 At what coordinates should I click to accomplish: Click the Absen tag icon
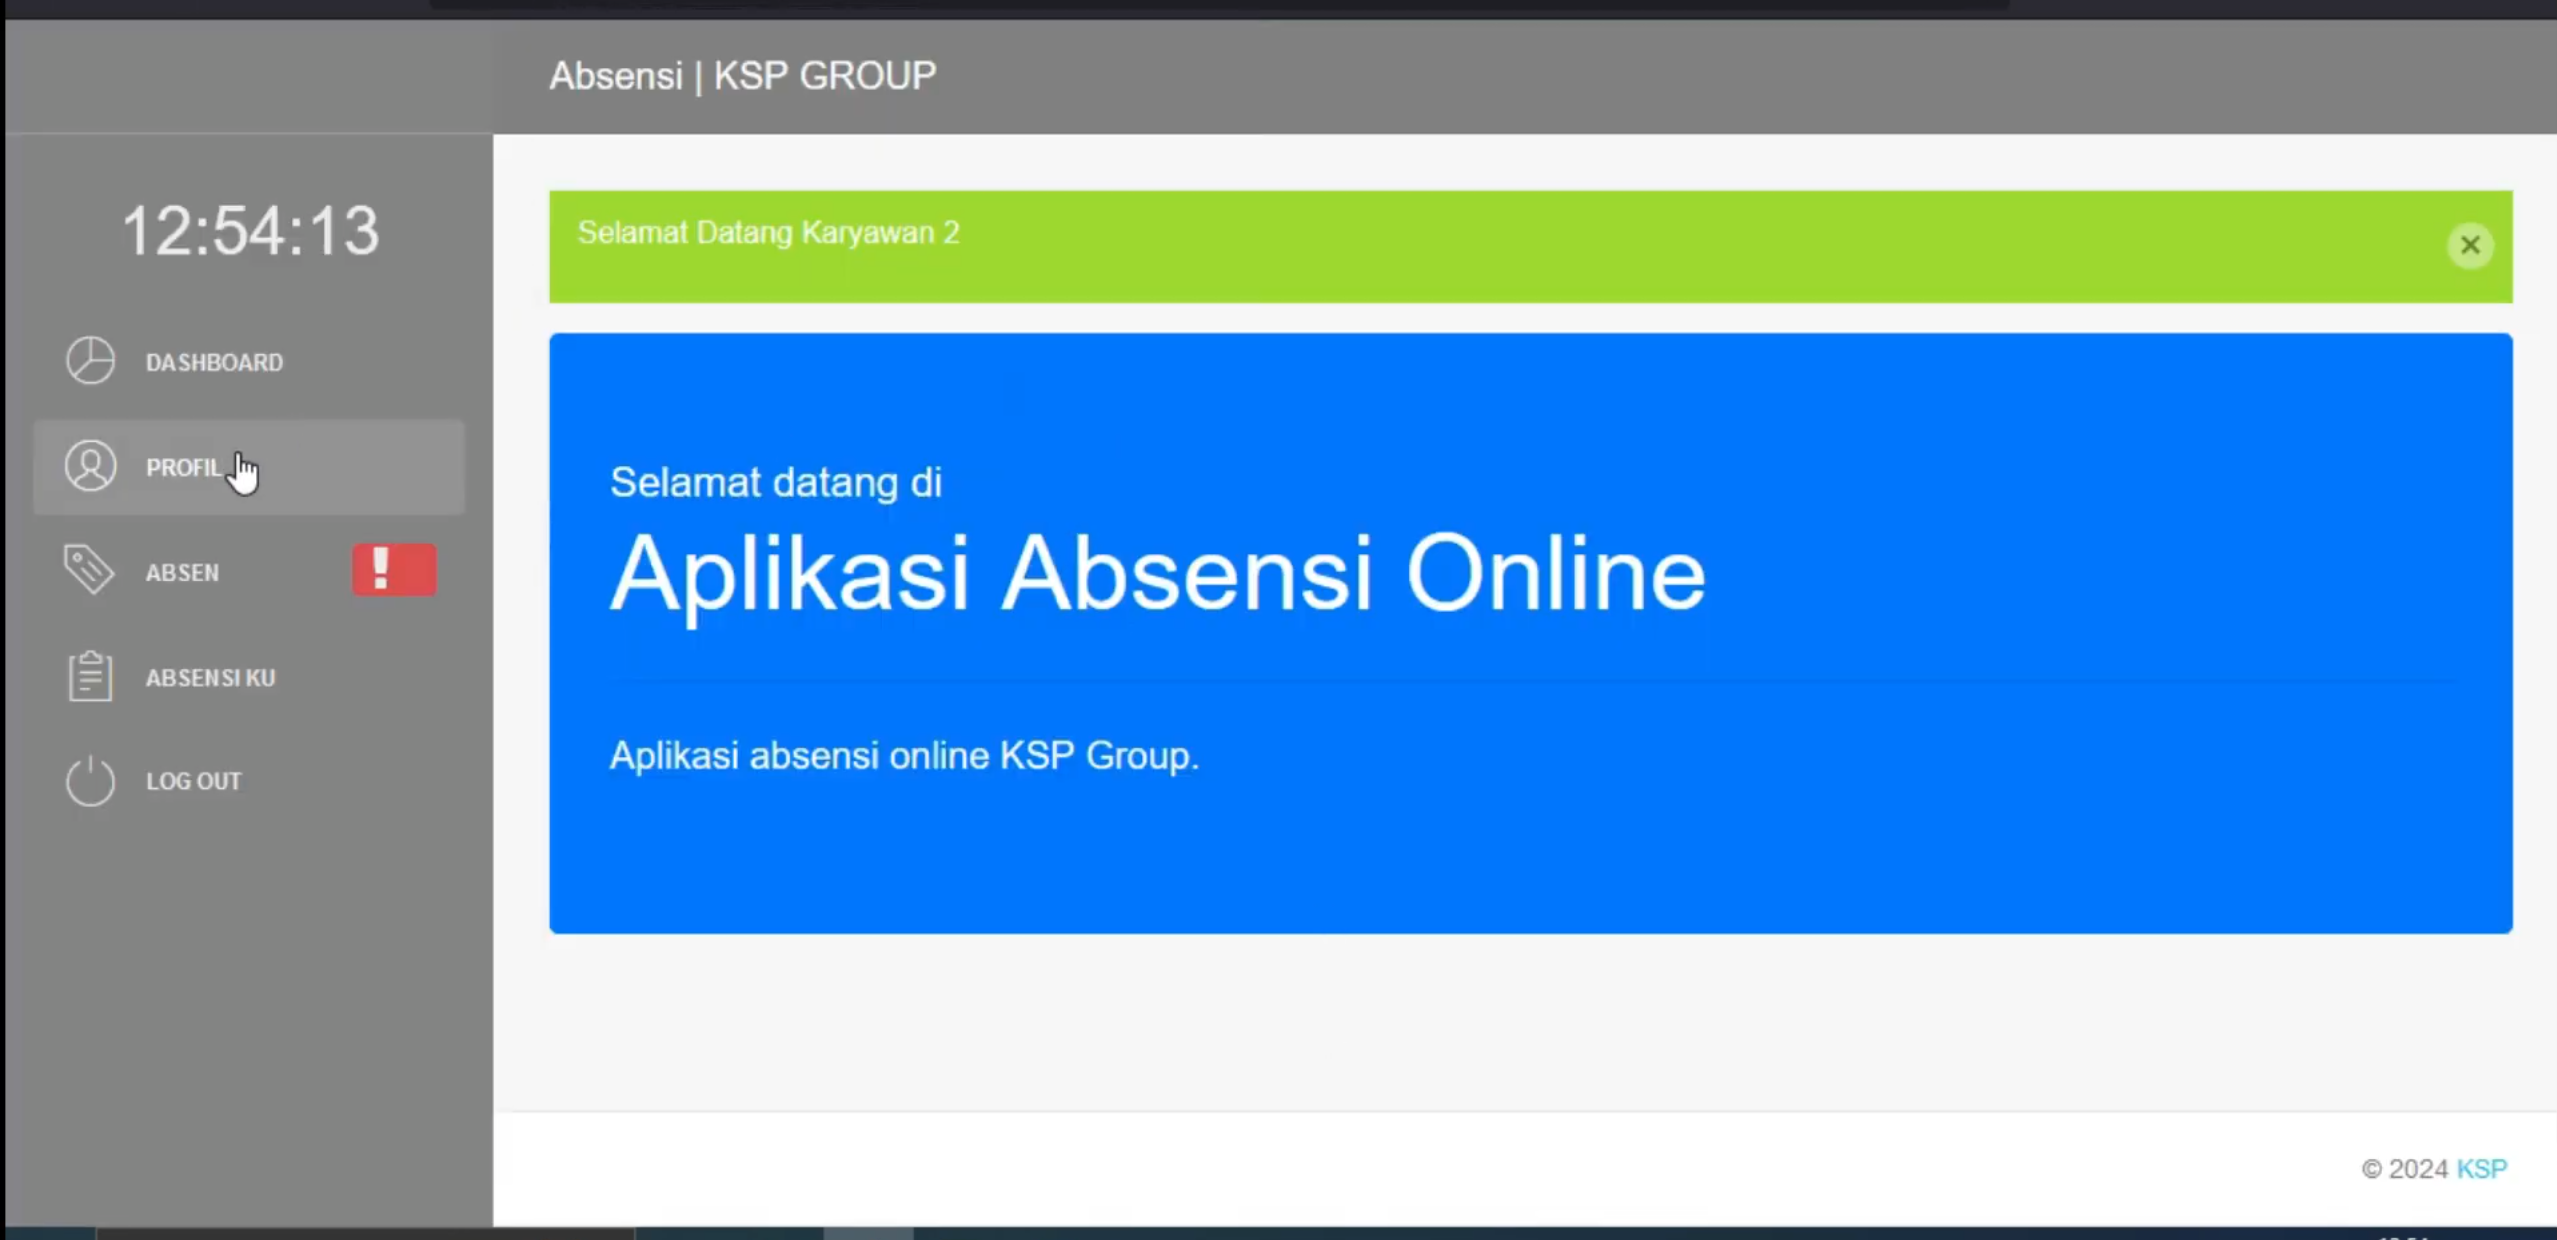89,570
